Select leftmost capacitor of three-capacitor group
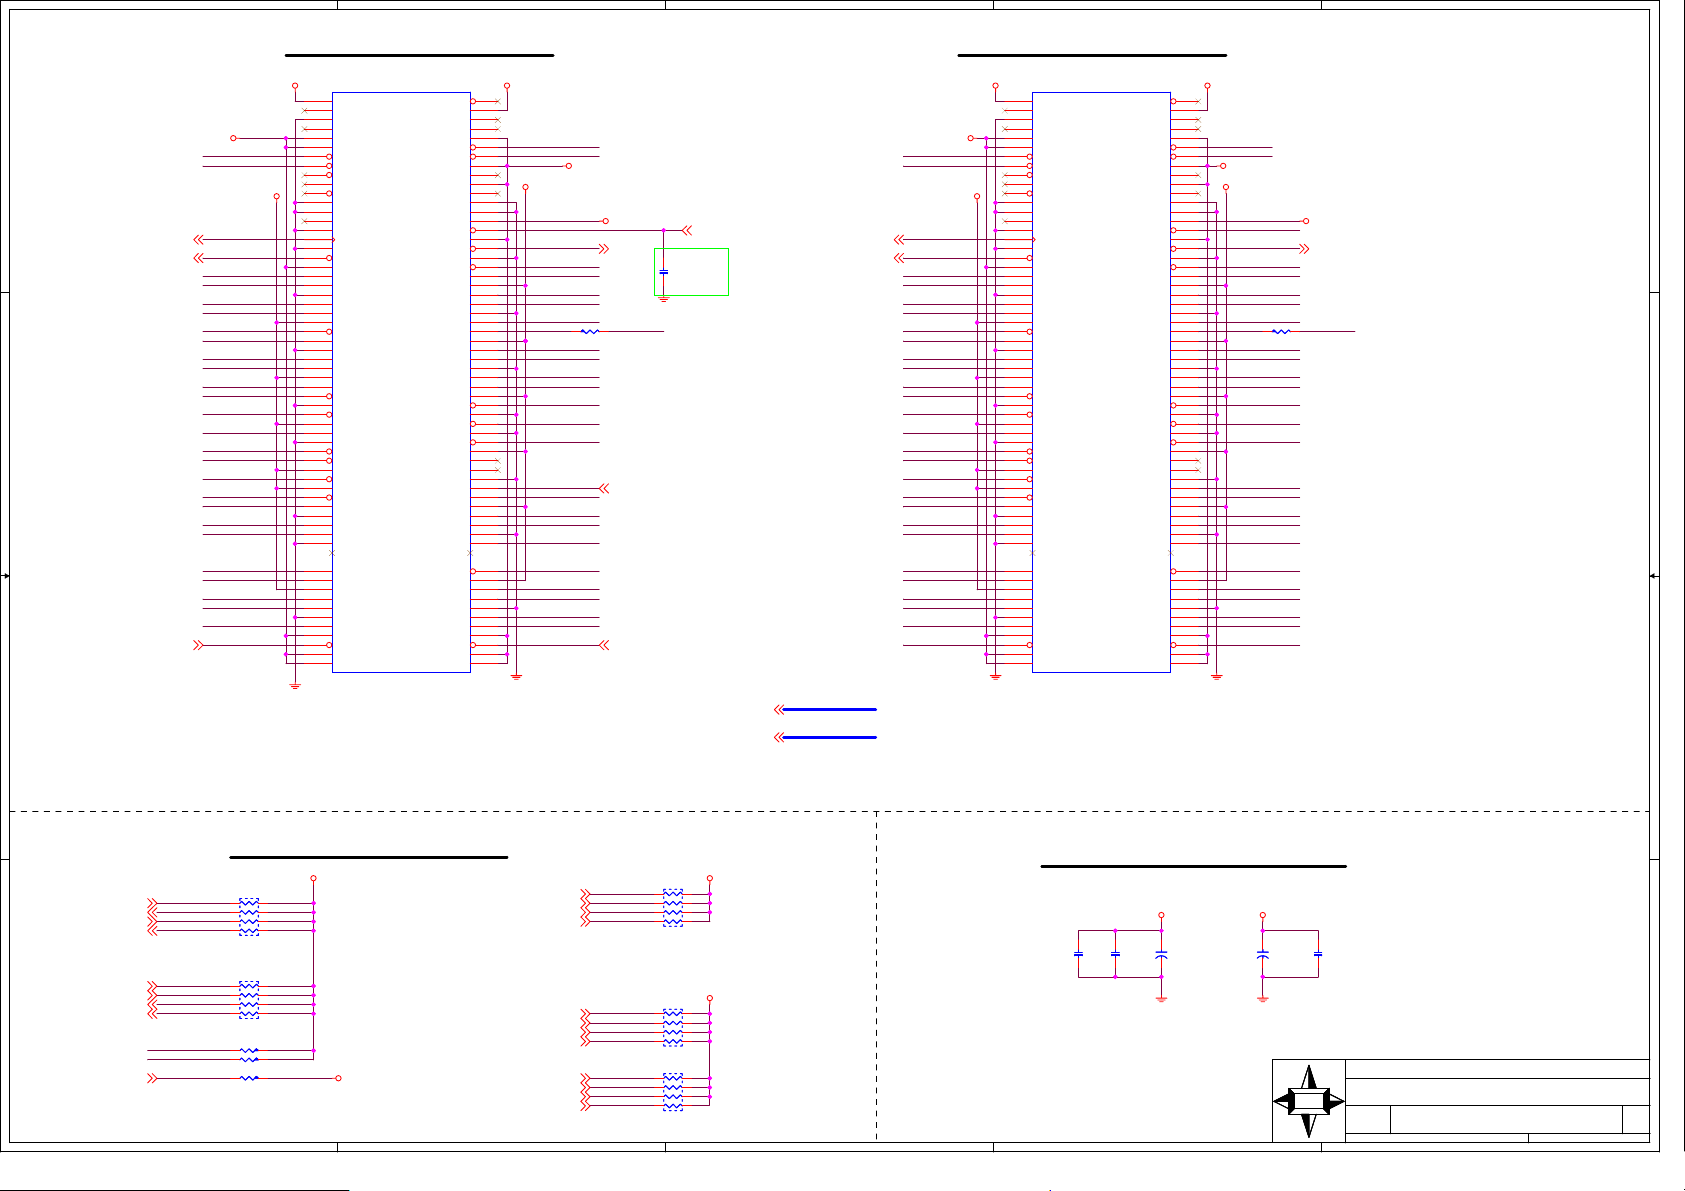Viewport: 1685px width, 1191px height. coord(1078,954)
